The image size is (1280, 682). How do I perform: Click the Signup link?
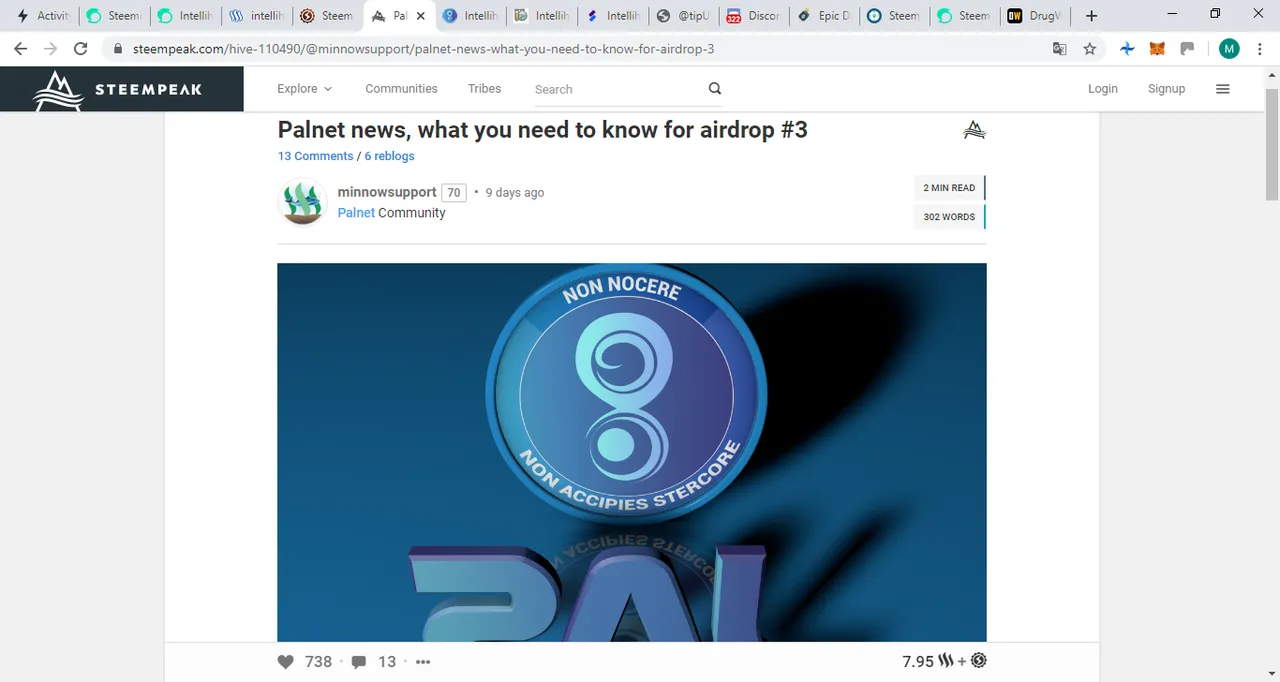1166,89
